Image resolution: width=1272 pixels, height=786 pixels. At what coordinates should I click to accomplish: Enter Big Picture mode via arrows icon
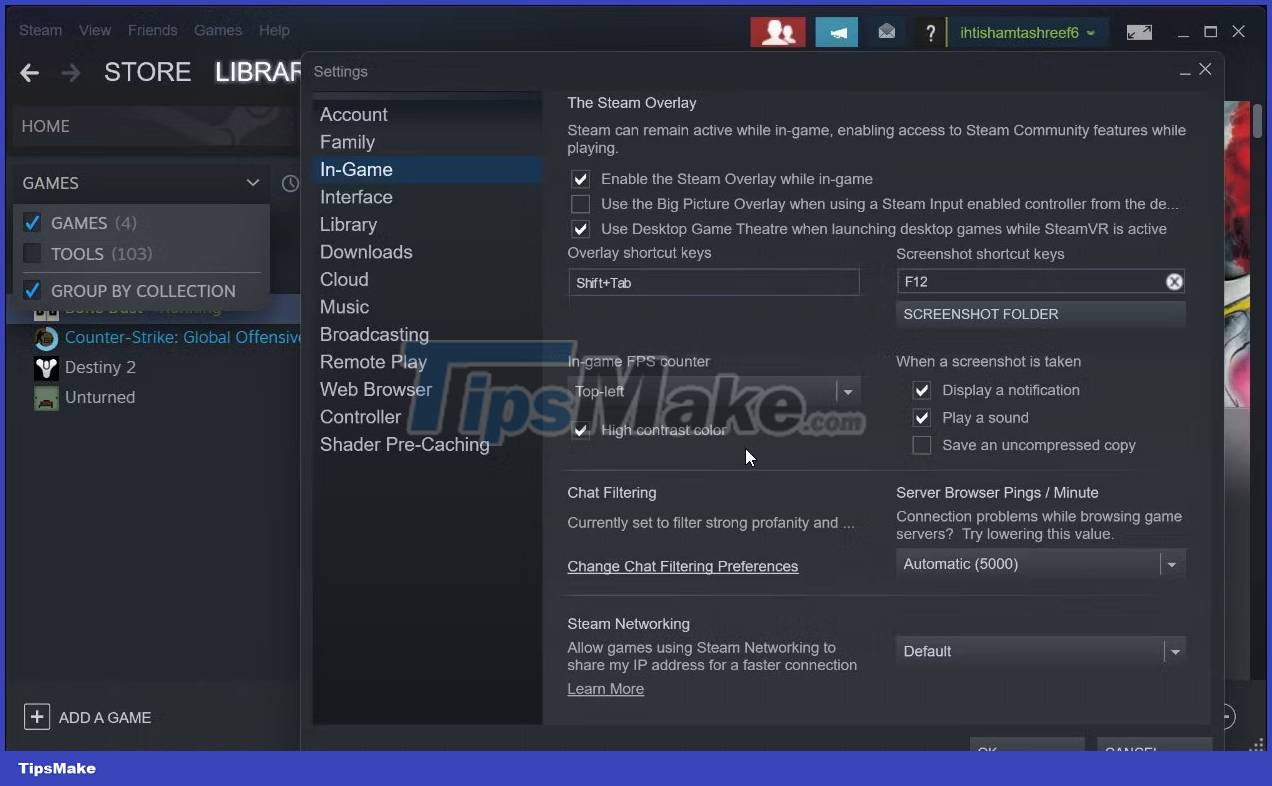coord(1139,31)
